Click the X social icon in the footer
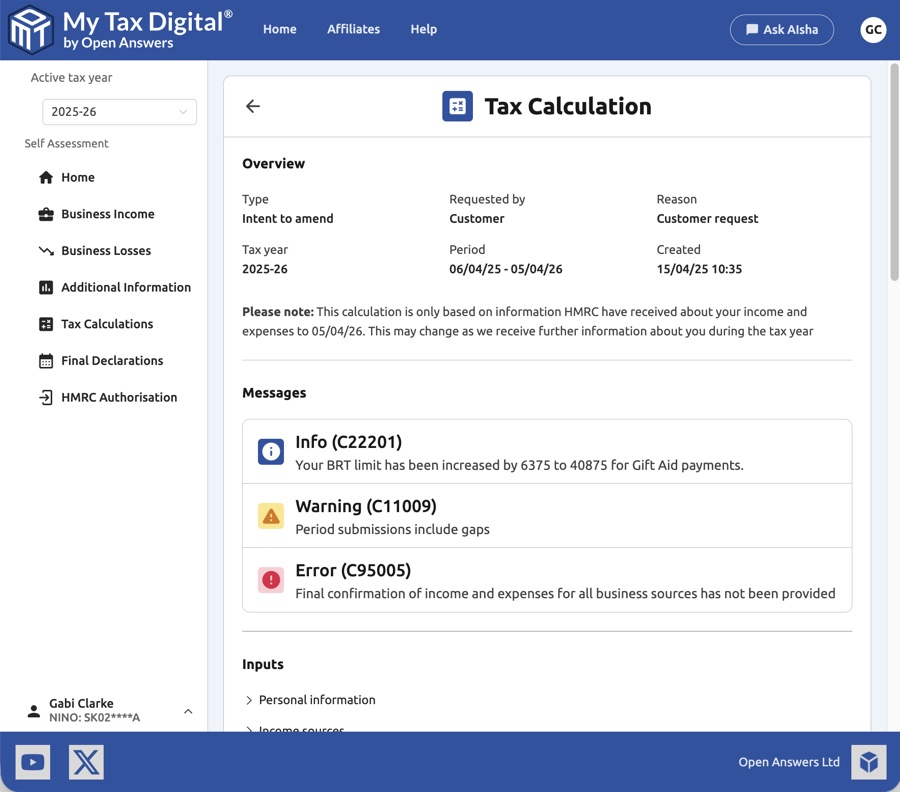Viewport: 900px width, 792px height. pos(86,761)
